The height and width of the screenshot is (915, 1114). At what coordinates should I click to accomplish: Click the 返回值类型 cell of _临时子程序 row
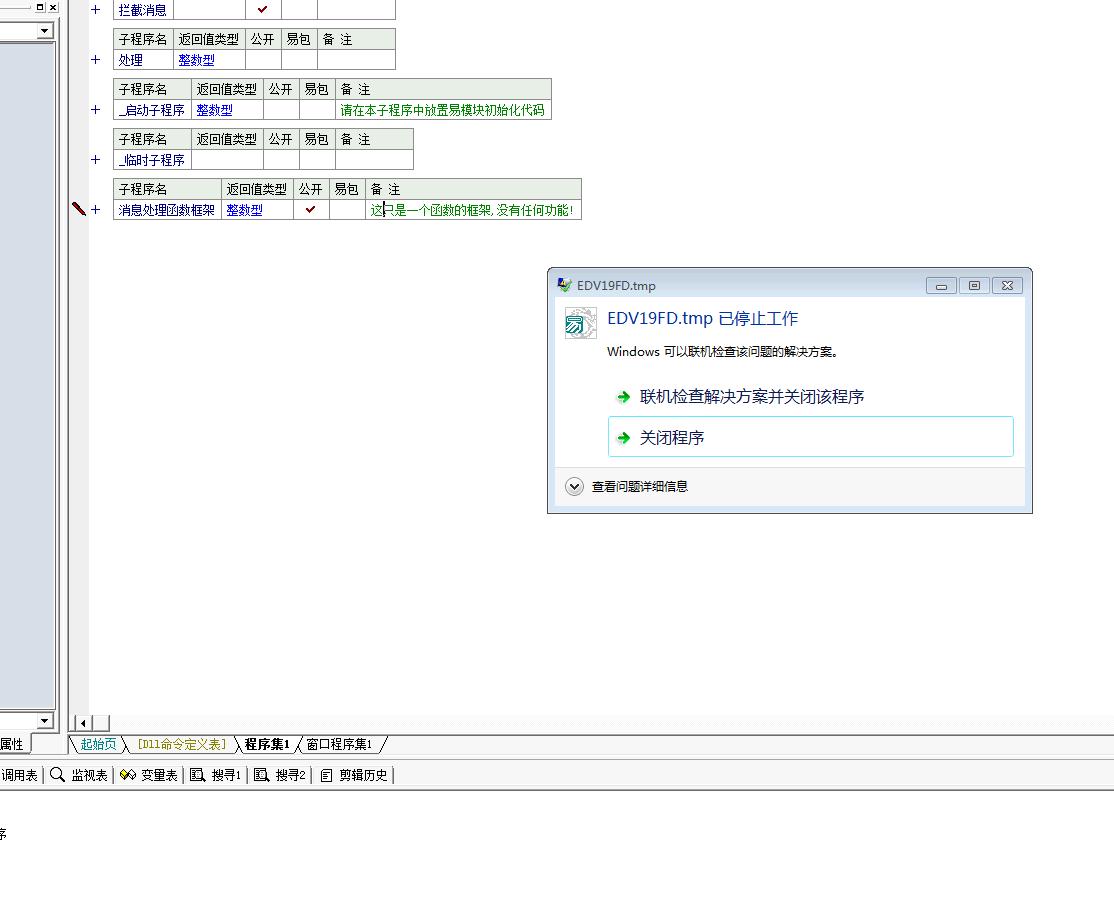pyautogui.click(x=227, y=160)
